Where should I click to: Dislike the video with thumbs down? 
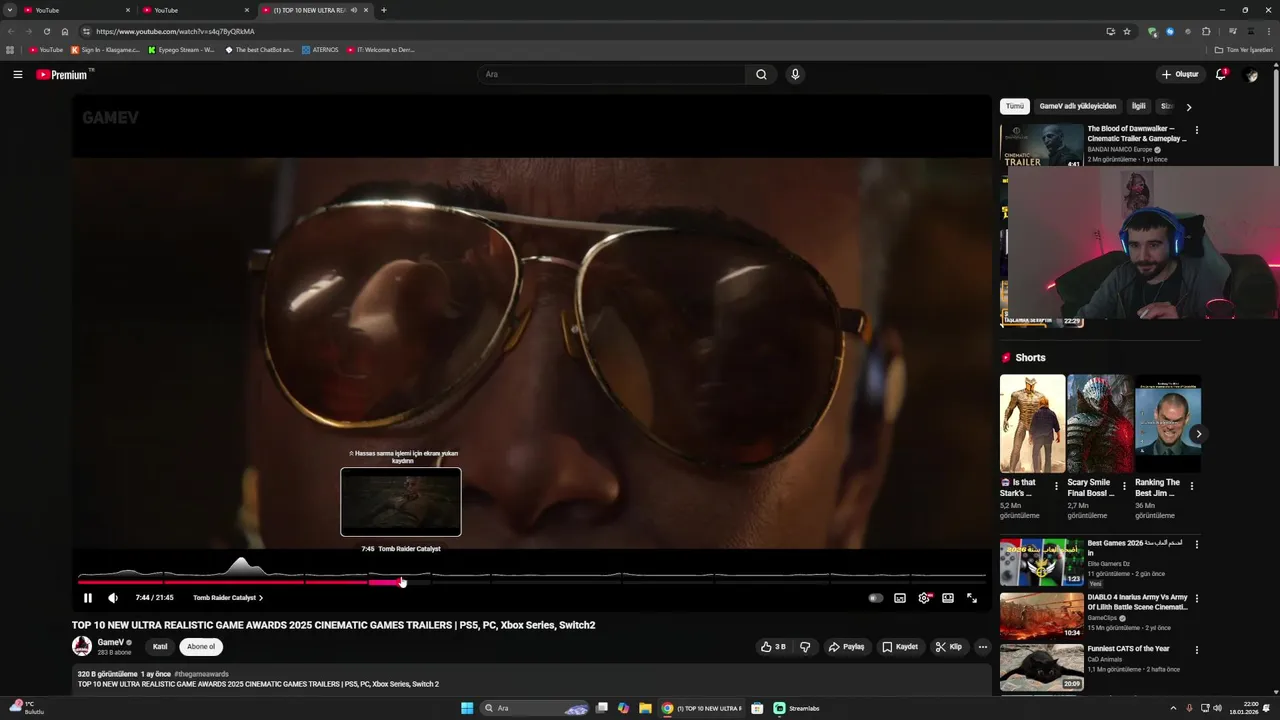point(805,647)
